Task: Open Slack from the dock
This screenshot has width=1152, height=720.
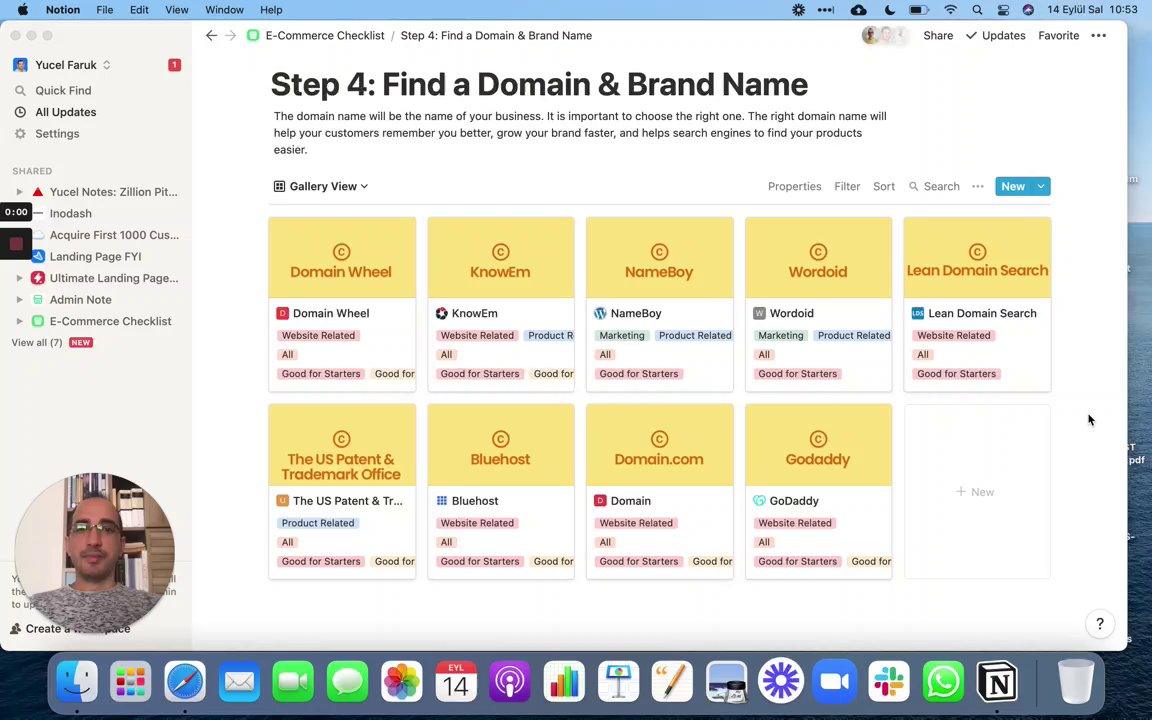Action: coord(889,682)
